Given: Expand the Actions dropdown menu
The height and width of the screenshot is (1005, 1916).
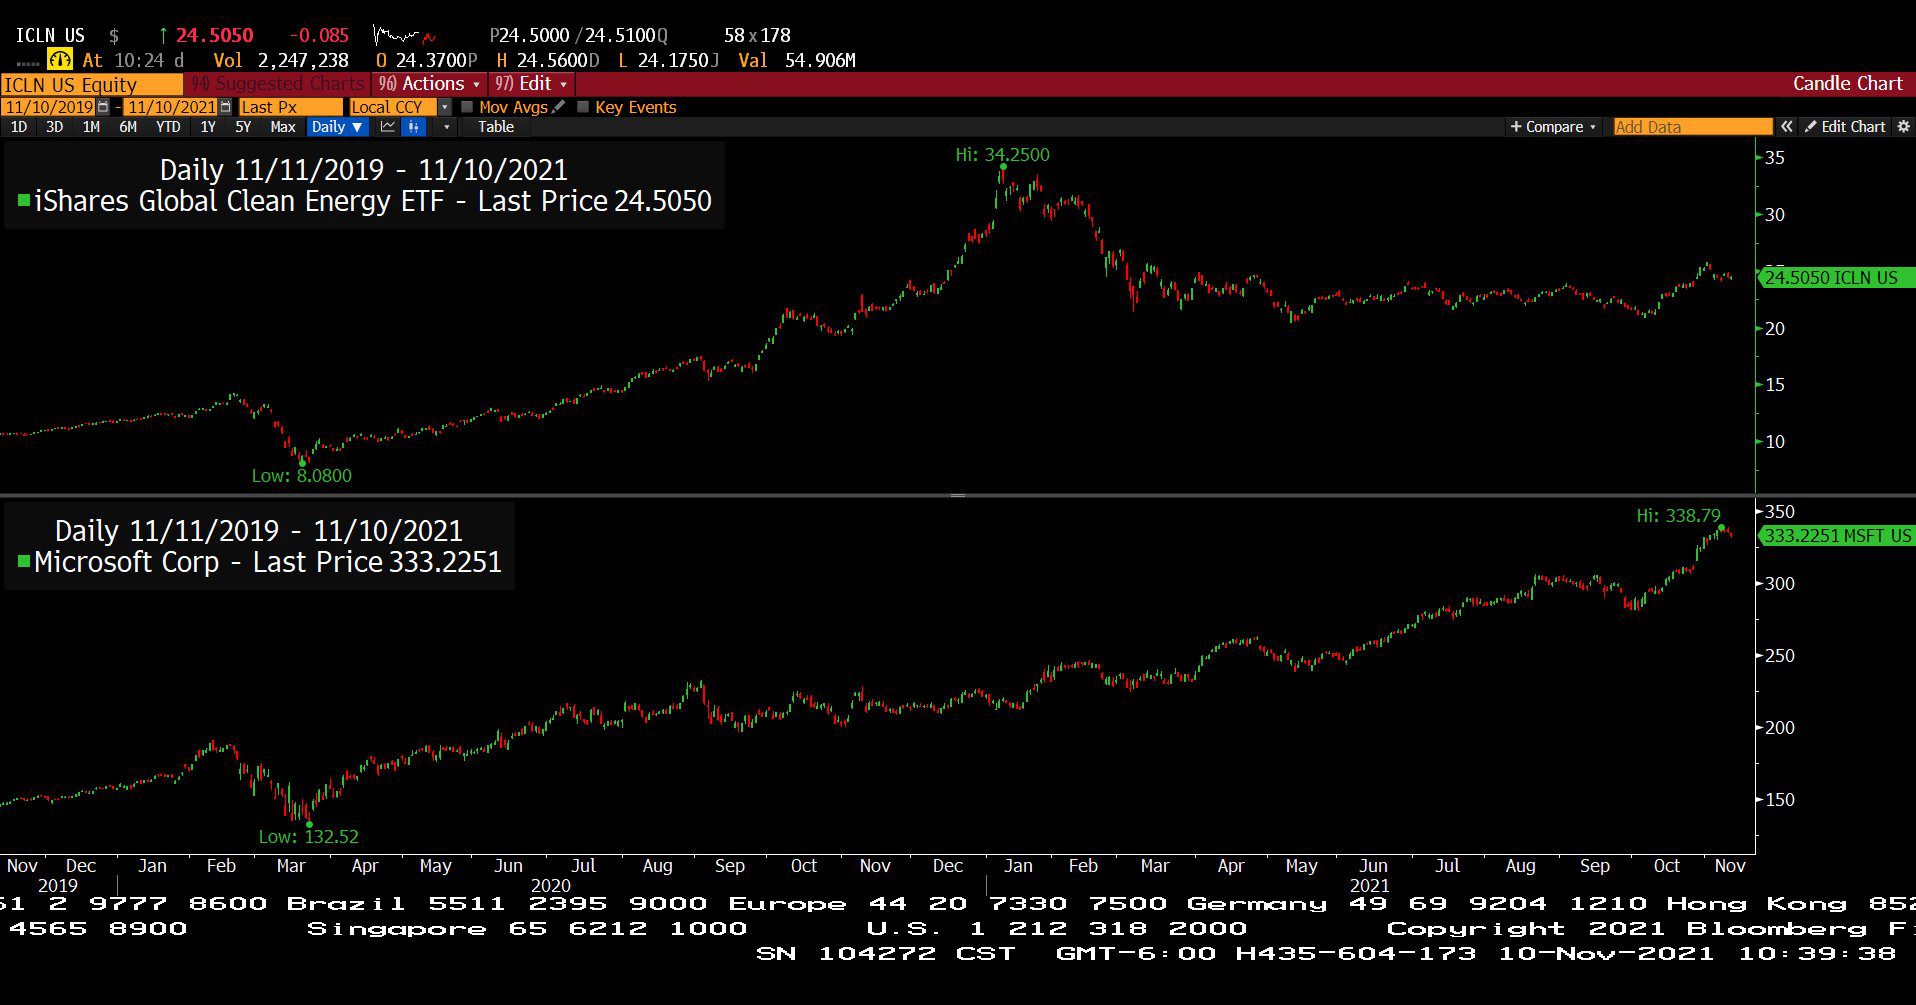Looking at the screenshot, I should pyautogui.click(x=429, y=84).
